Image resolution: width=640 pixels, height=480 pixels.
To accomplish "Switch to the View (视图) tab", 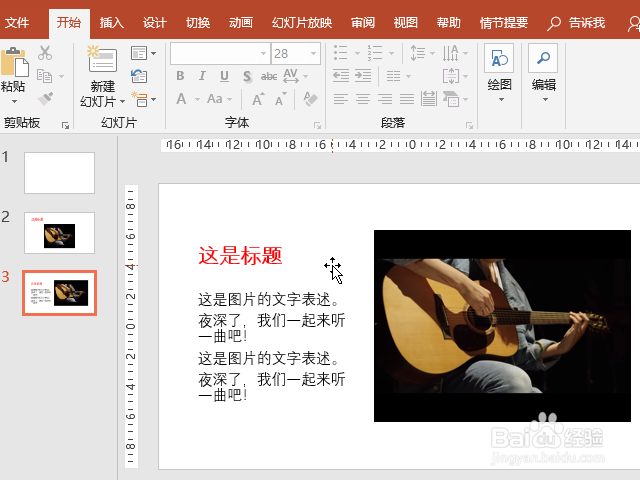I will coord(406,23).
